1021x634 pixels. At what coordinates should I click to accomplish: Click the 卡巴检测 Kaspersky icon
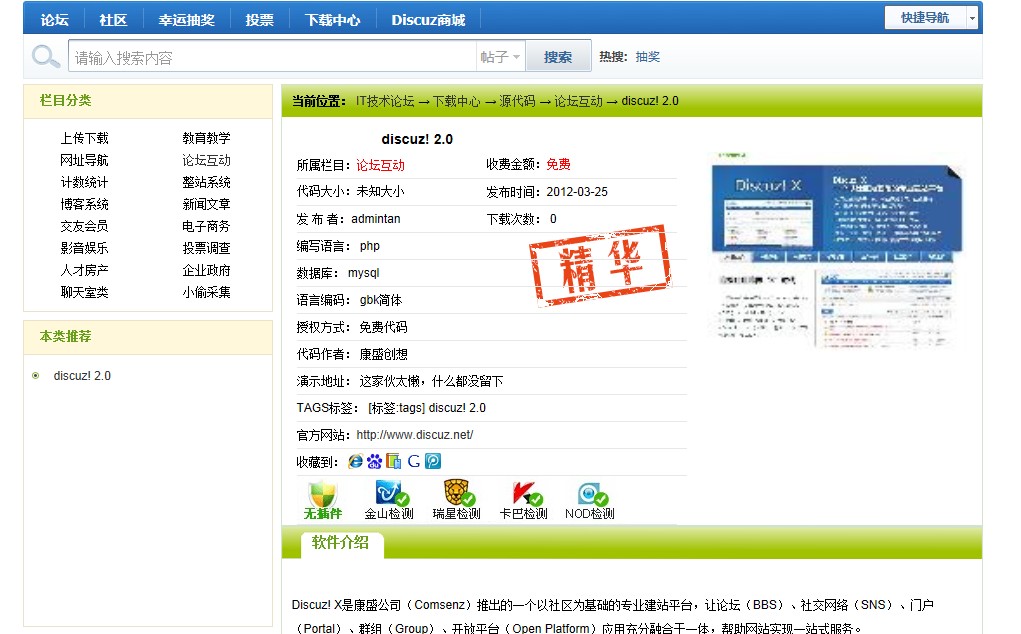tap(526, 493)
